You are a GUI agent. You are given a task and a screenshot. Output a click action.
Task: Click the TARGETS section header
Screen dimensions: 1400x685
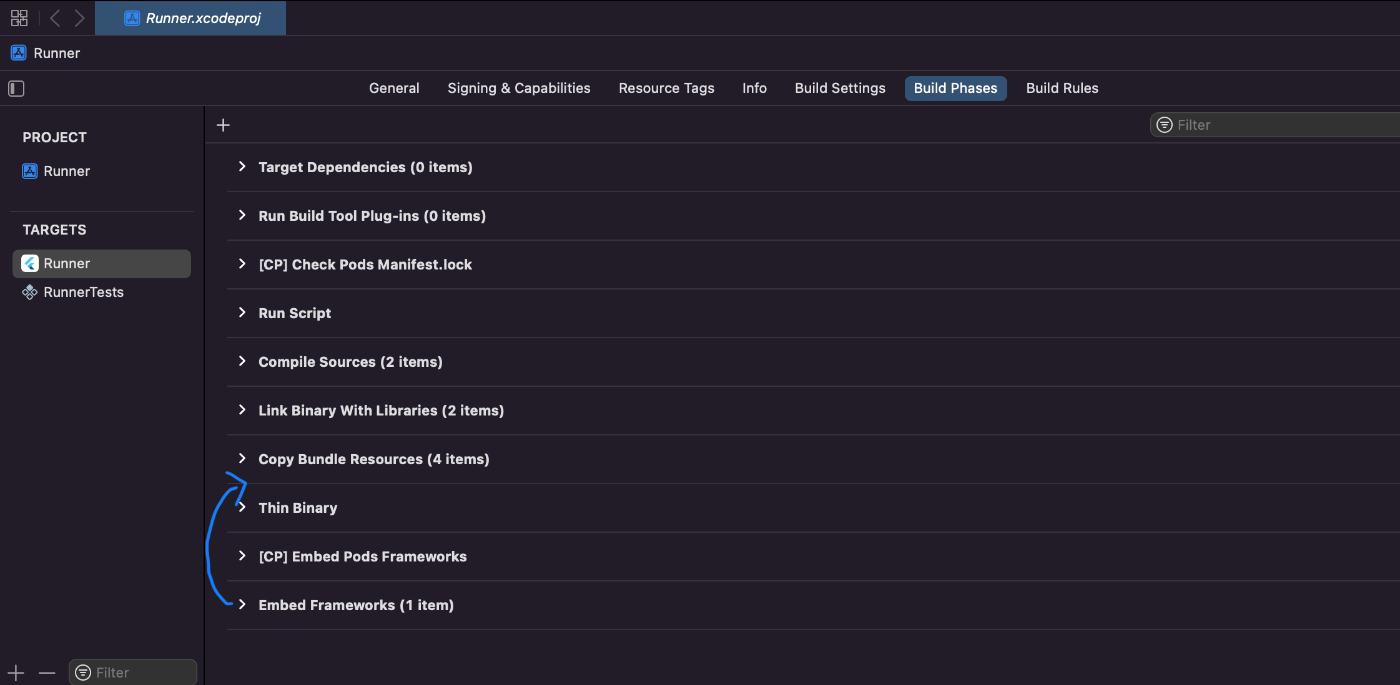[x=55, y=229]
